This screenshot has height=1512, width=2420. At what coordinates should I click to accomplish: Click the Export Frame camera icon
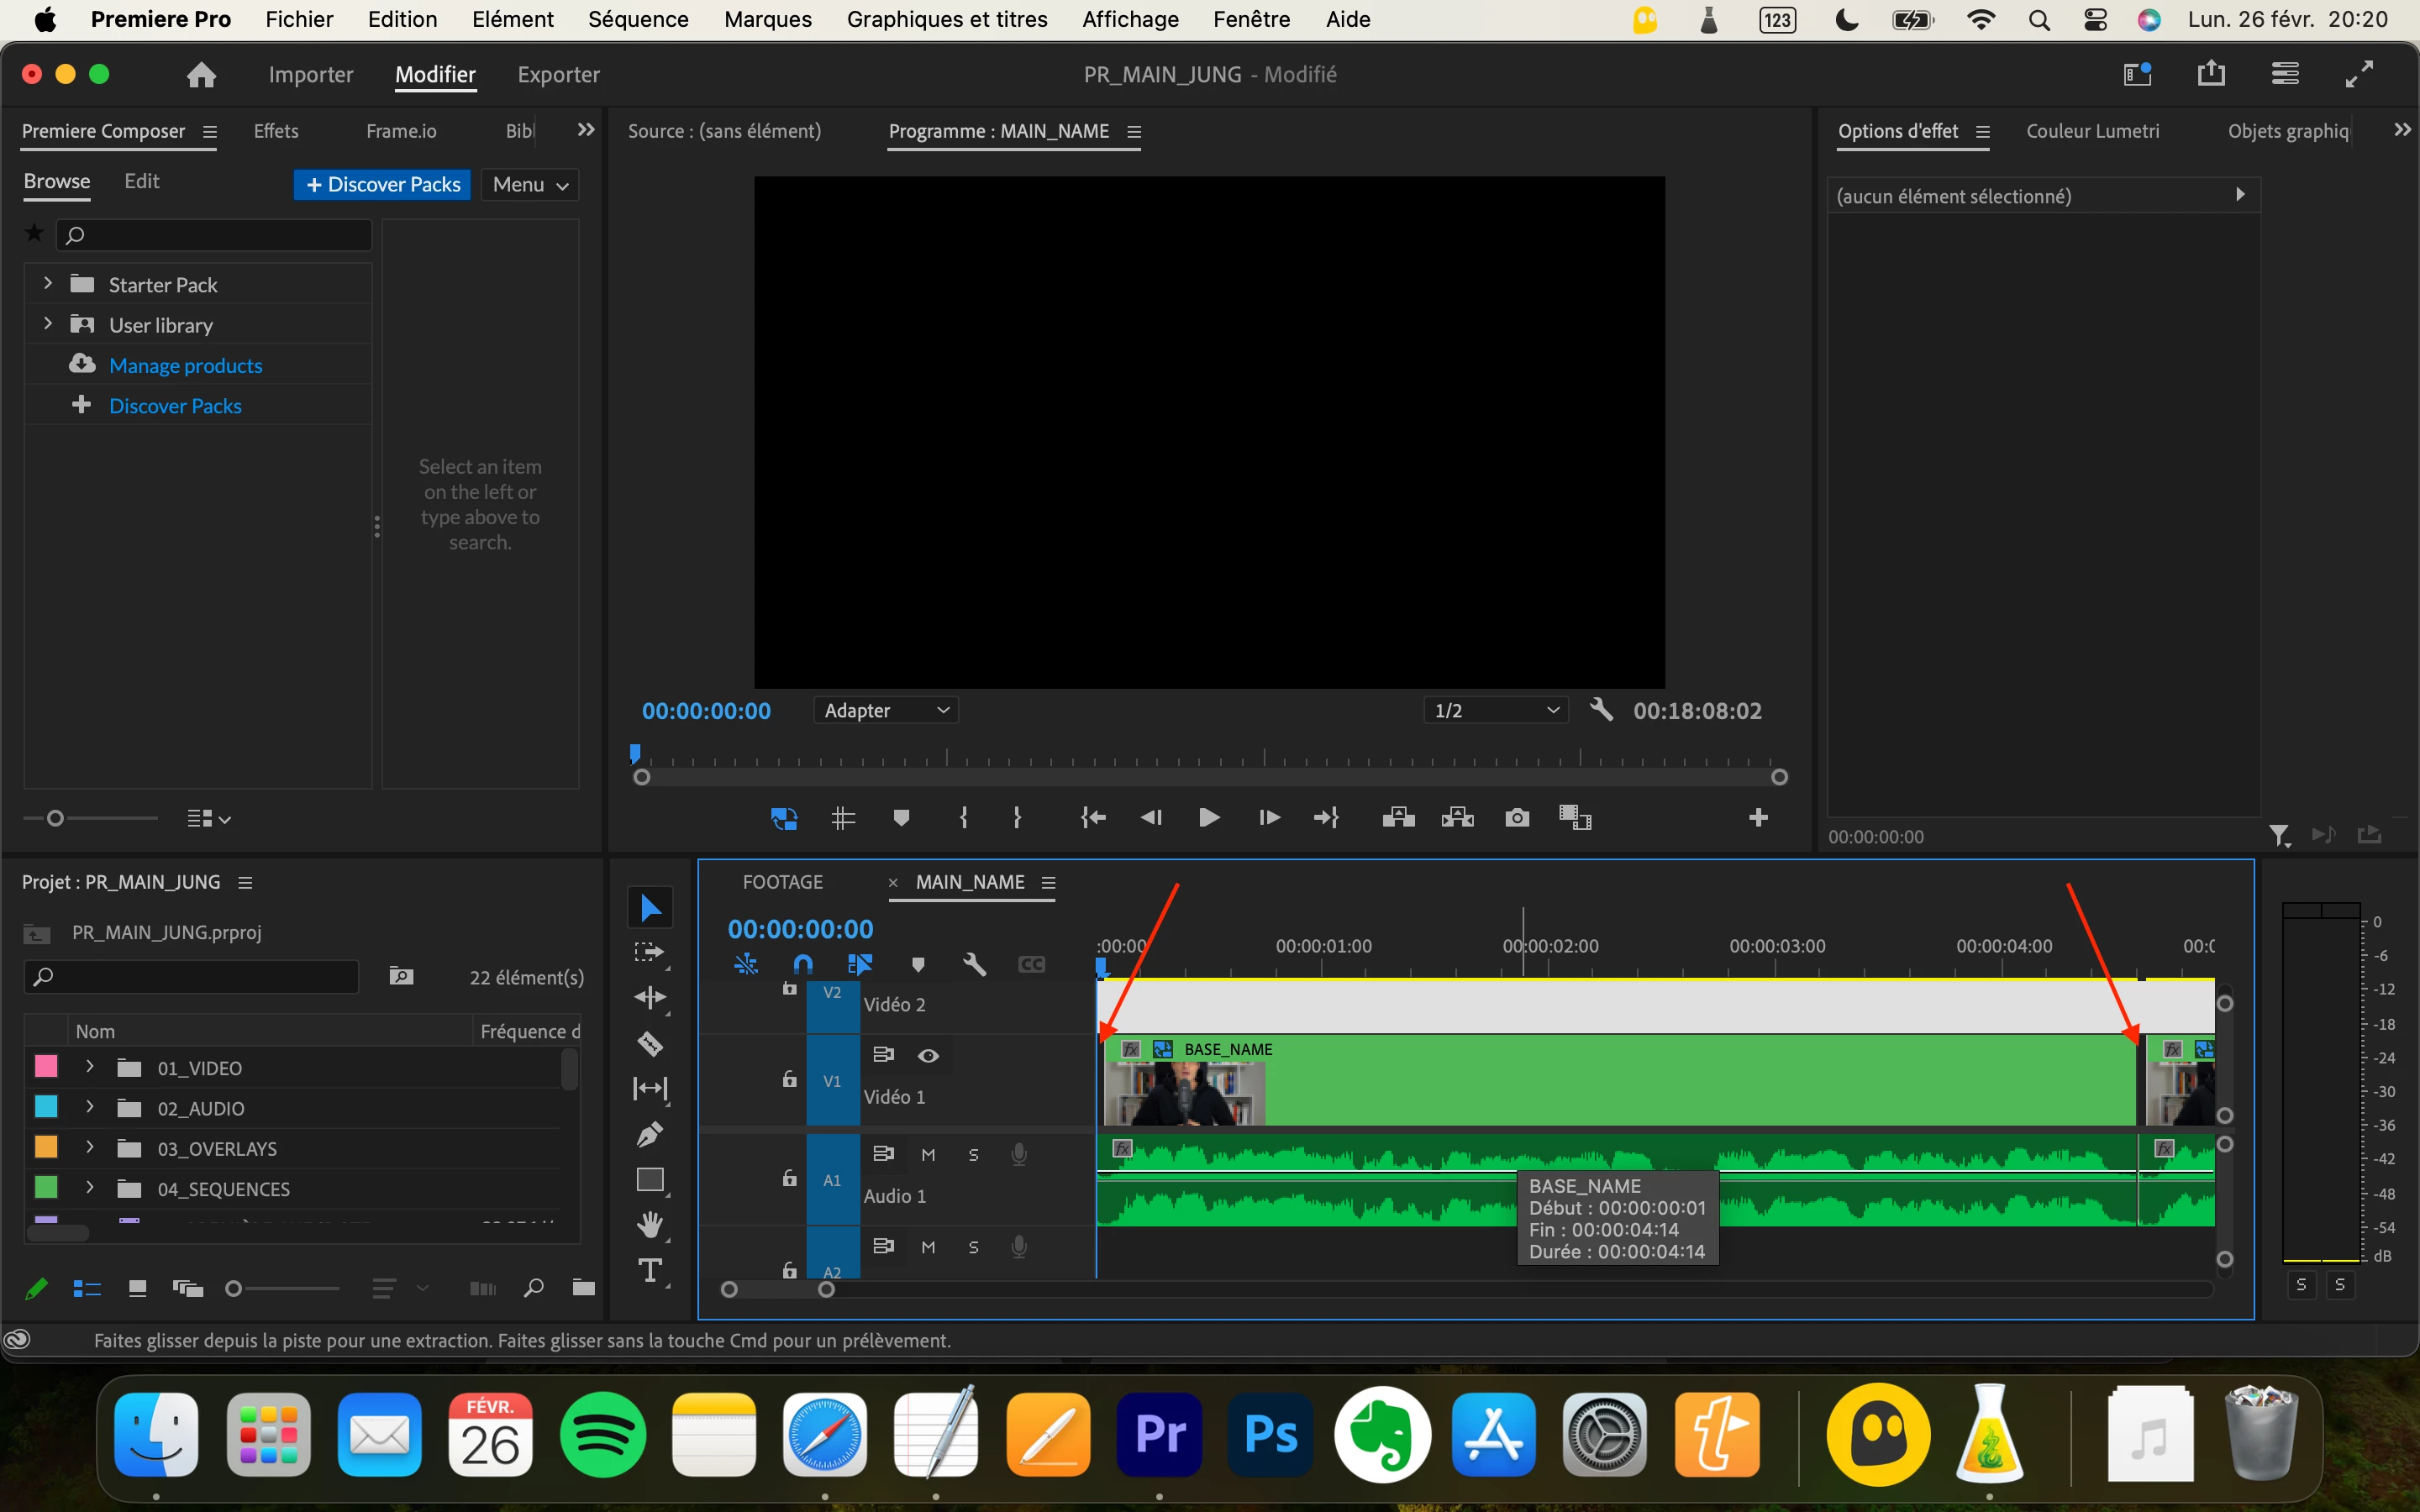point(1516,818)
